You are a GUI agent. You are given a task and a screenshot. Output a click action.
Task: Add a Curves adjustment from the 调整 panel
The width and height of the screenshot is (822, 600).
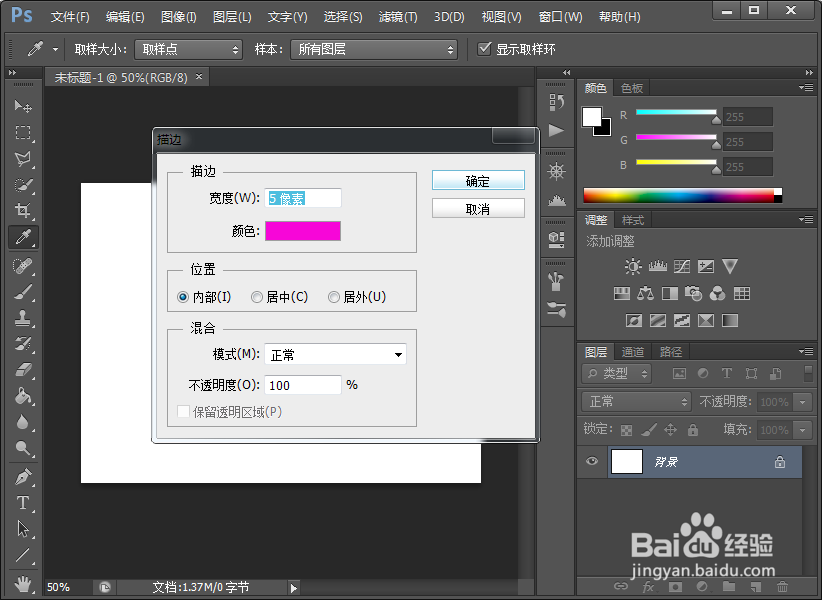(681, 266)
